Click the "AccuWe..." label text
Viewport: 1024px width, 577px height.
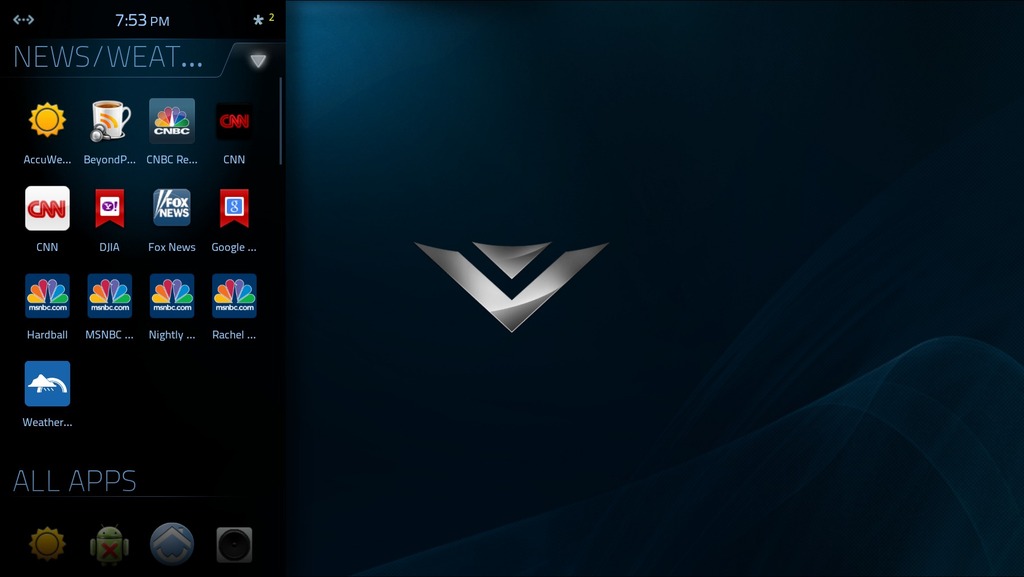coord(47,159)
